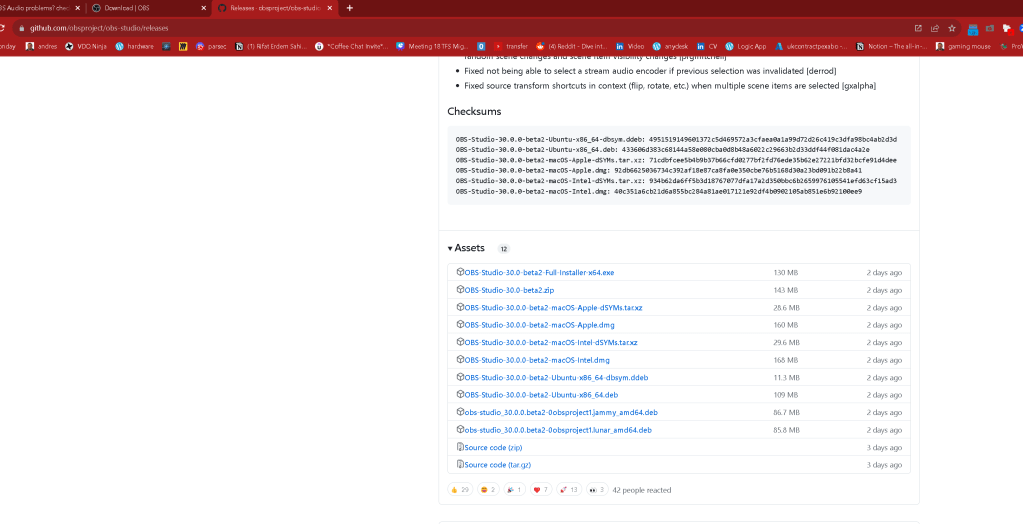Click '3 days ago' beside Source code (zip)
Image resolution: width=1023 pixels, height=524 pixels.
pyautogui.click(x=884, y=448)
